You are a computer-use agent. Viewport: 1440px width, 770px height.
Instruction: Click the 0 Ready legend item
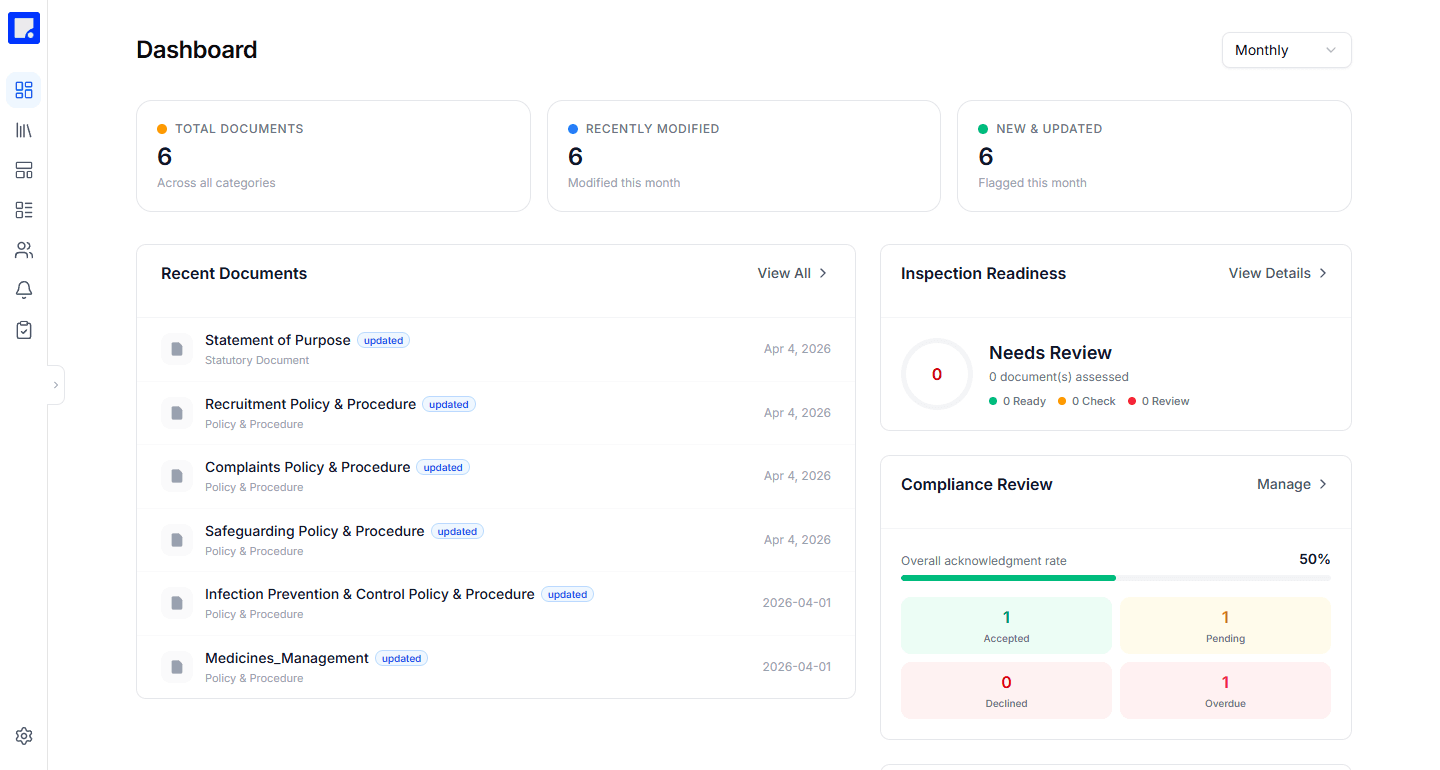(x=1017, y=401)
